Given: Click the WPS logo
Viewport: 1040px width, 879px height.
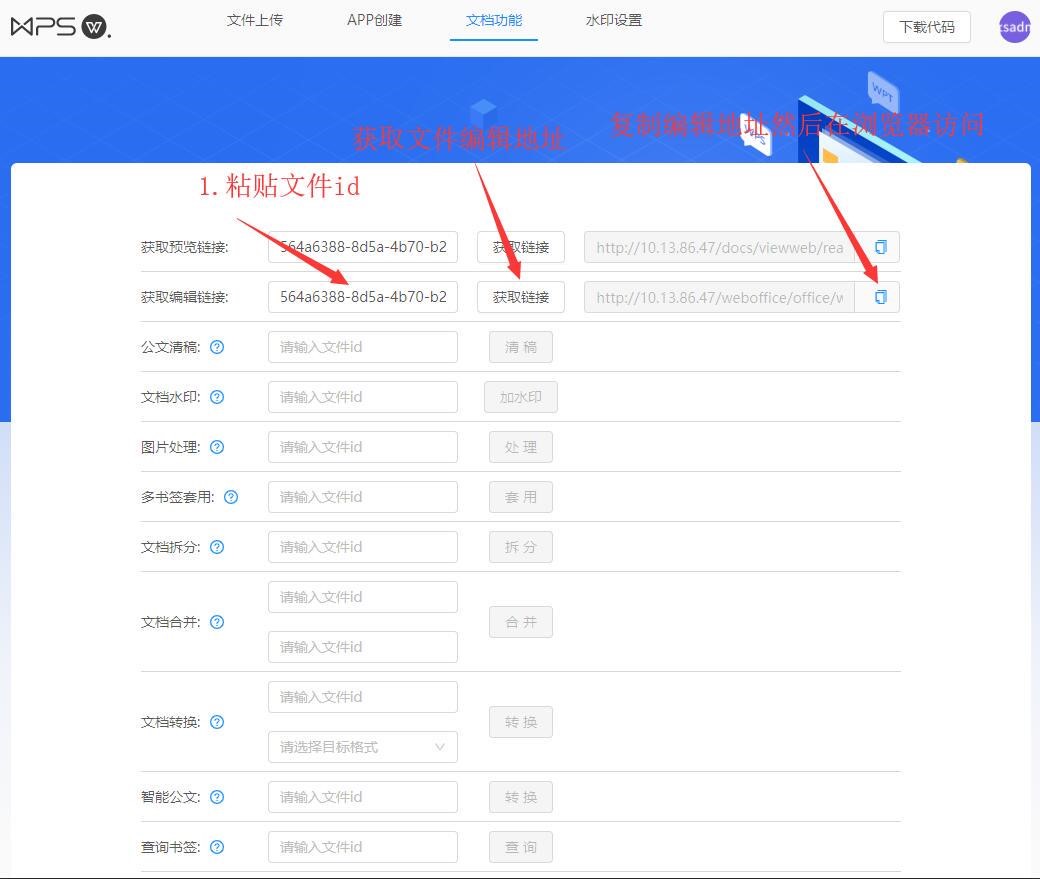Looking at the screenshot, I should coord(60,27).
